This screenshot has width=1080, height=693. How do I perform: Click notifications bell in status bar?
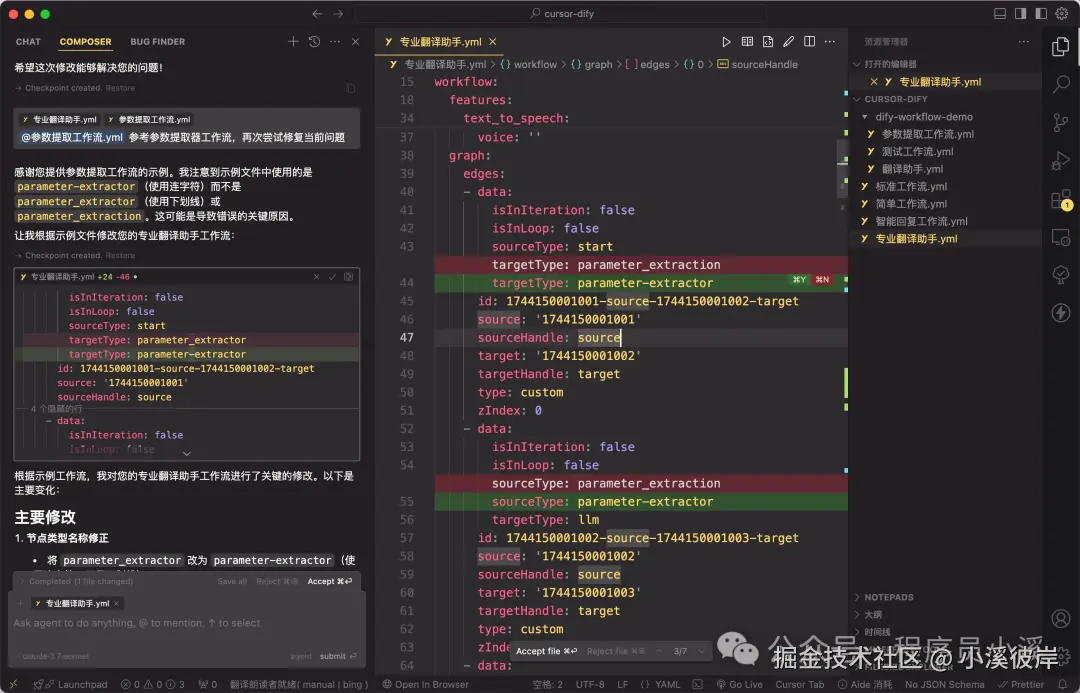1063,684
